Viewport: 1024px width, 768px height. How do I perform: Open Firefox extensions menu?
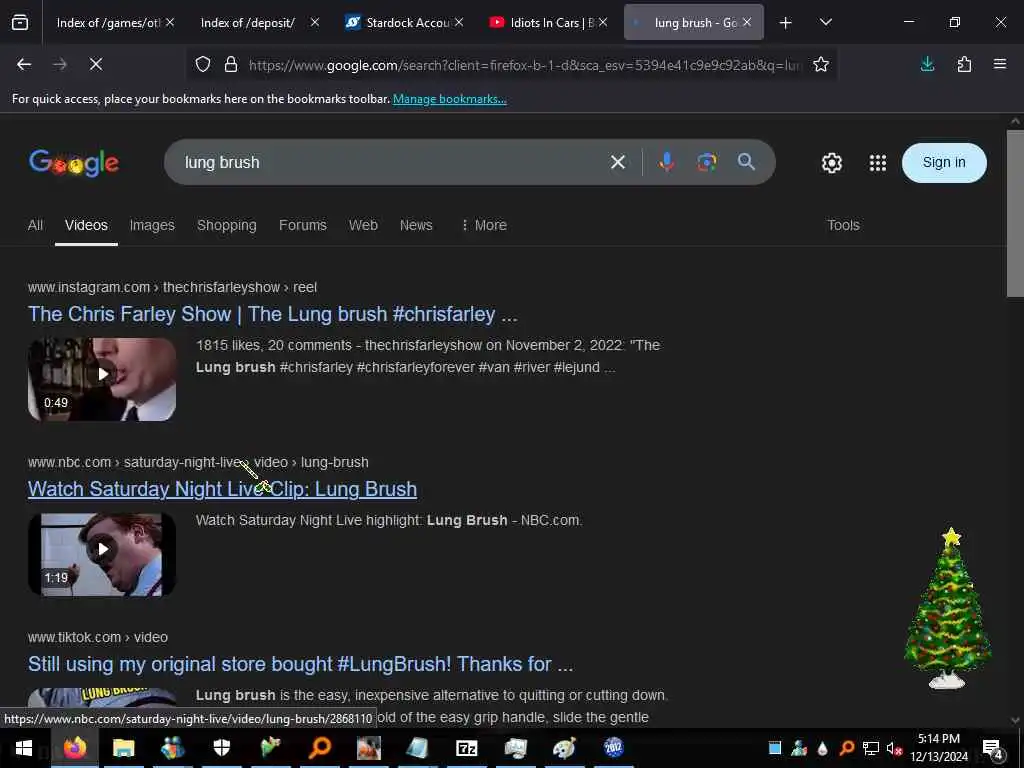pyautogui.click(x=964, y=64)
